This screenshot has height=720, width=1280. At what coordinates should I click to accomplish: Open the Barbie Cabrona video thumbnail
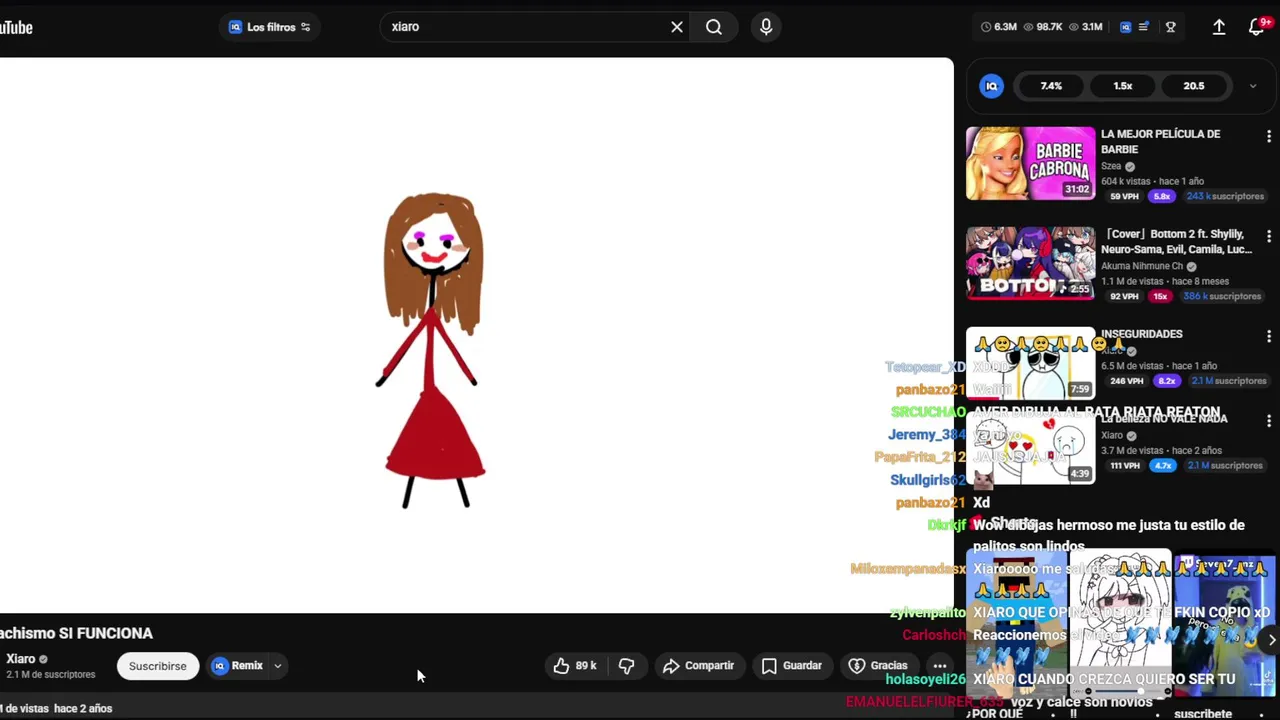(1031, 163)
